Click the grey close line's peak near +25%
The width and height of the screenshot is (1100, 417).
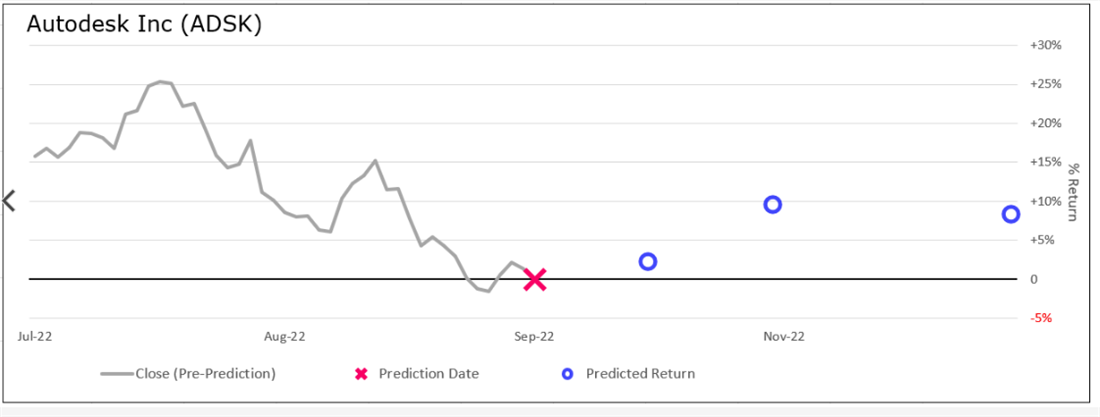160,82
